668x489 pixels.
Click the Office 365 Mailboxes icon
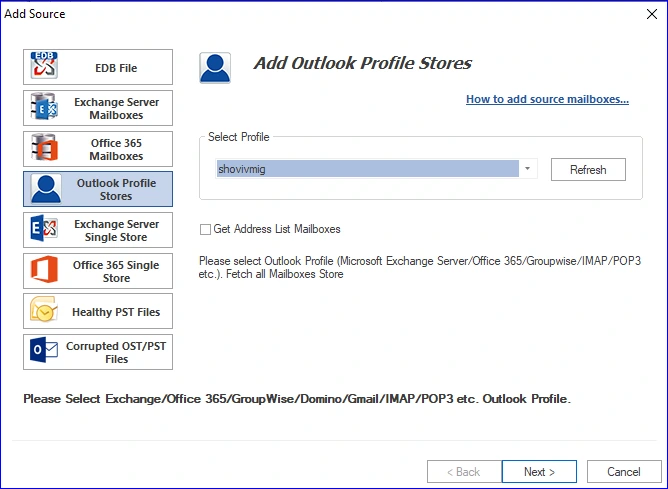point(44,147)
